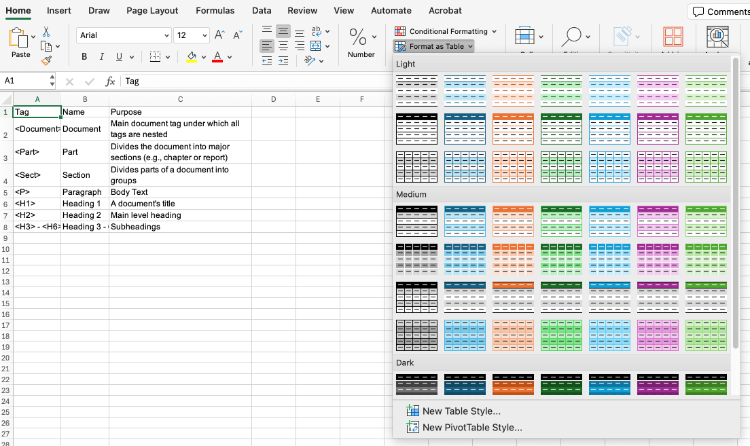750x446 pixels.
Task: Toggle Bold formatting
Action: pos(85,57)
